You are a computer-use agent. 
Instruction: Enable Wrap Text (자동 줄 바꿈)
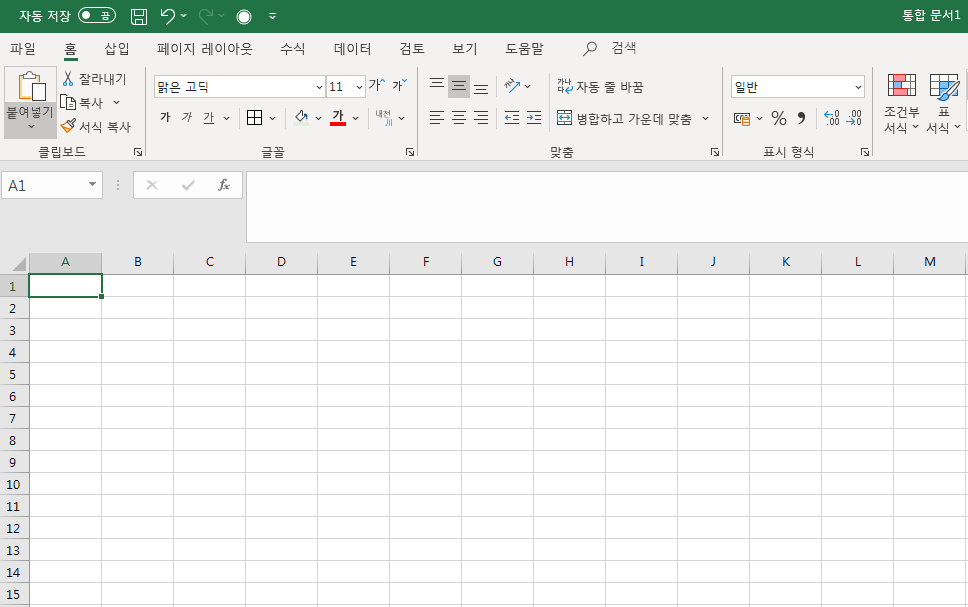pos(600,87)
